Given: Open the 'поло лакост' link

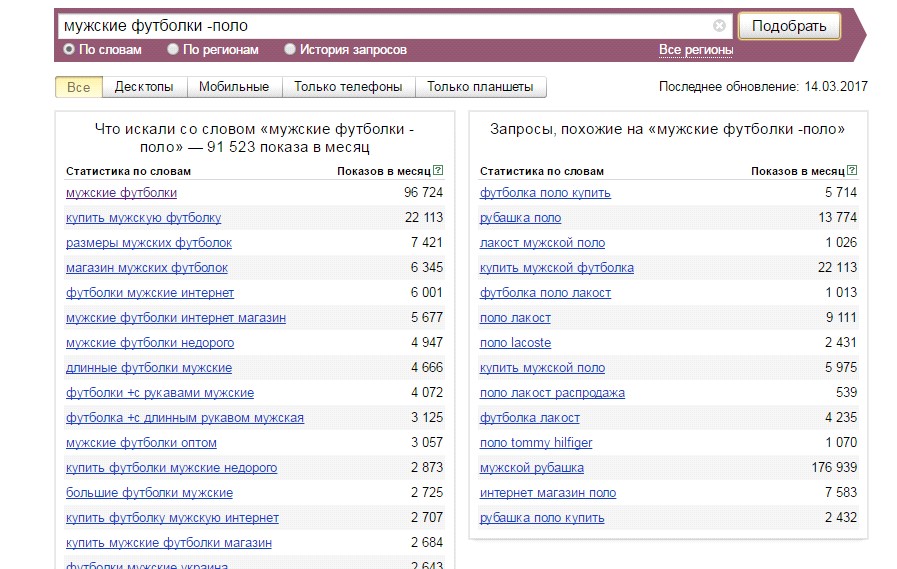Looking at the screenshot, I should tap(515, 318).
